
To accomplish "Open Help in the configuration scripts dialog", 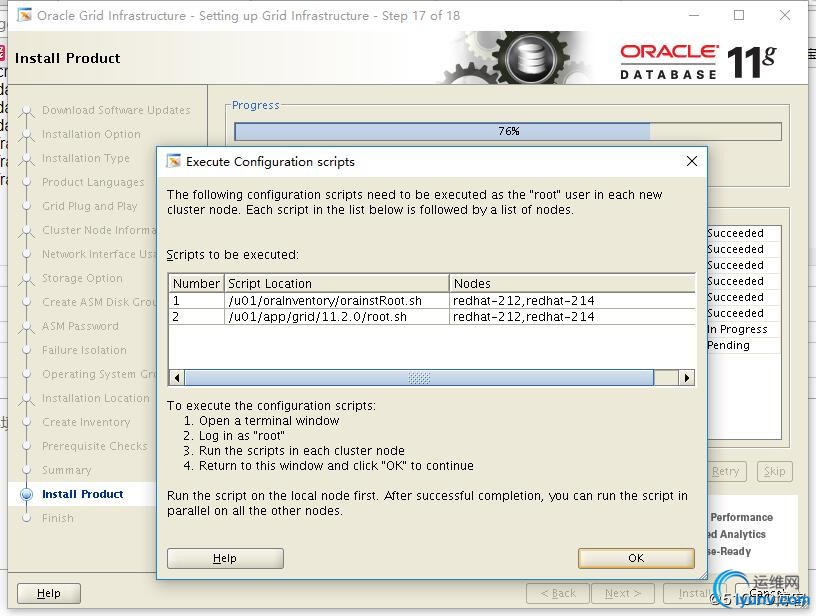I will click(225, 558).
